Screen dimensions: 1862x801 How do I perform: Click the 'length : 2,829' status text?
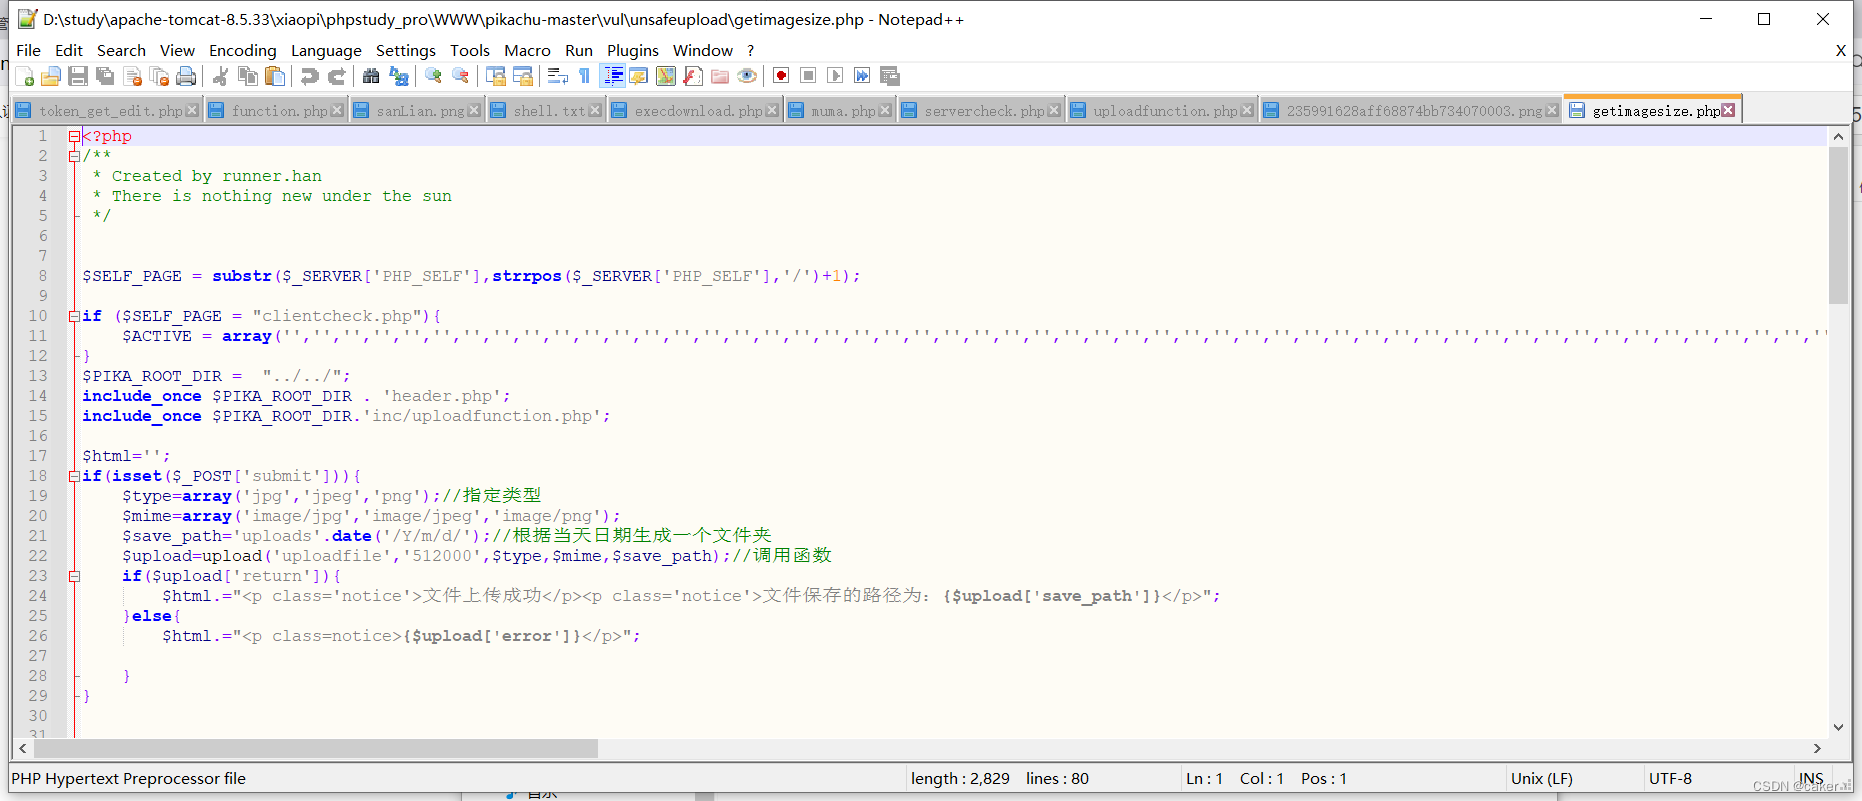tap(960, 778)
